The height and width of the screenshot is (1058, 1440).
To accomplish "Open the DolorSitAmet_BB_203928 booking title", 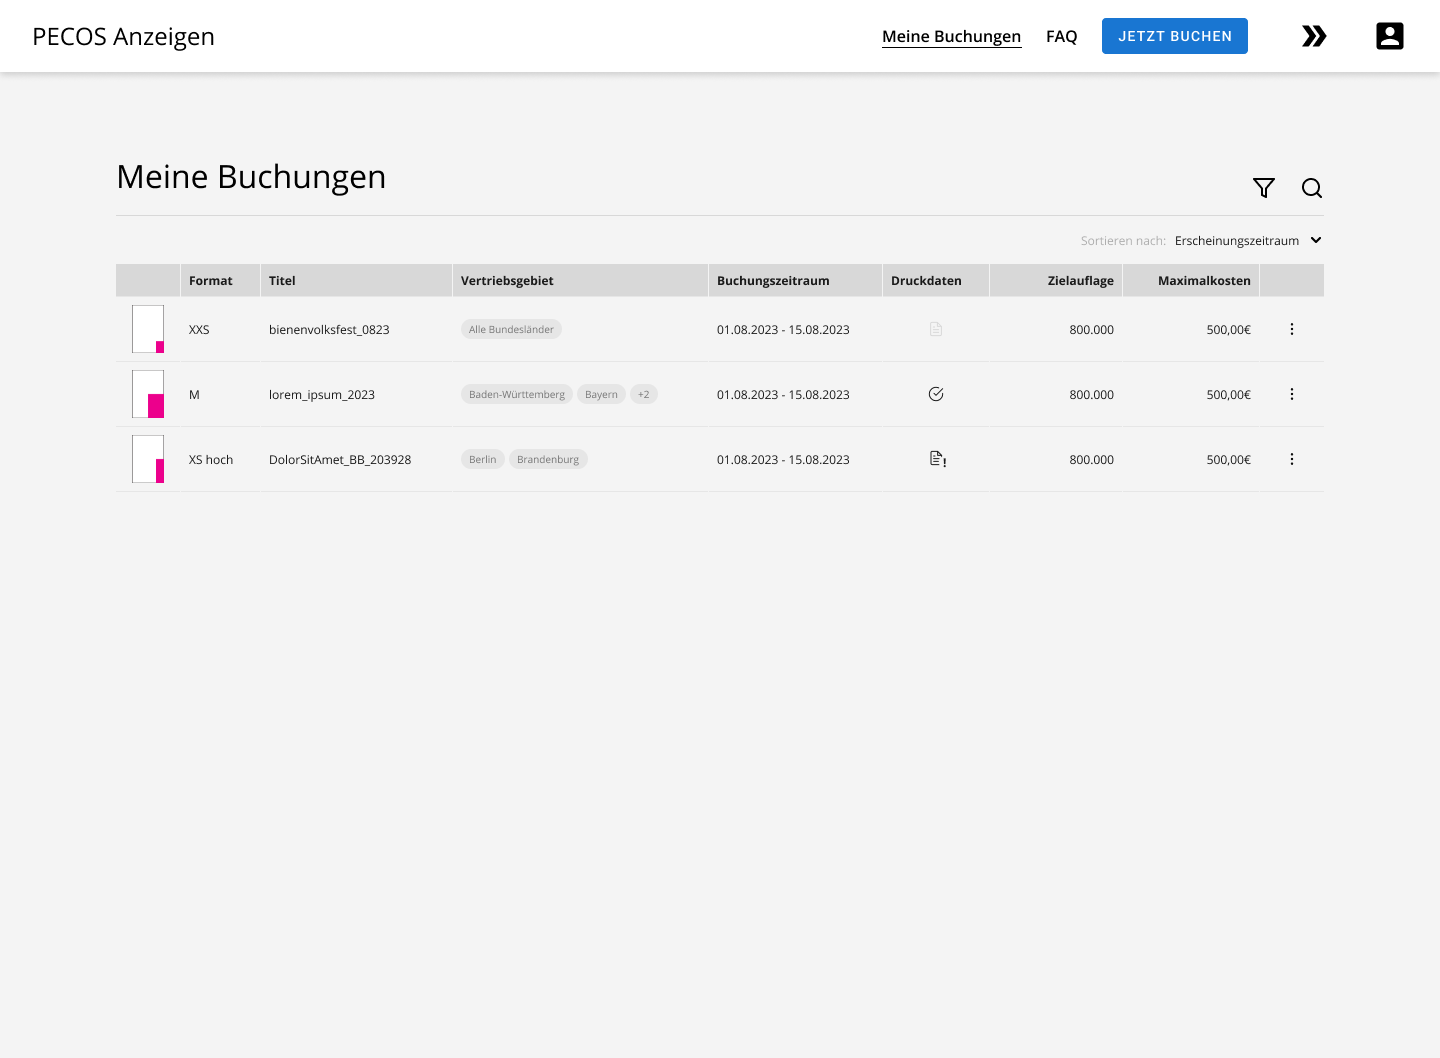I will (340, 459).
